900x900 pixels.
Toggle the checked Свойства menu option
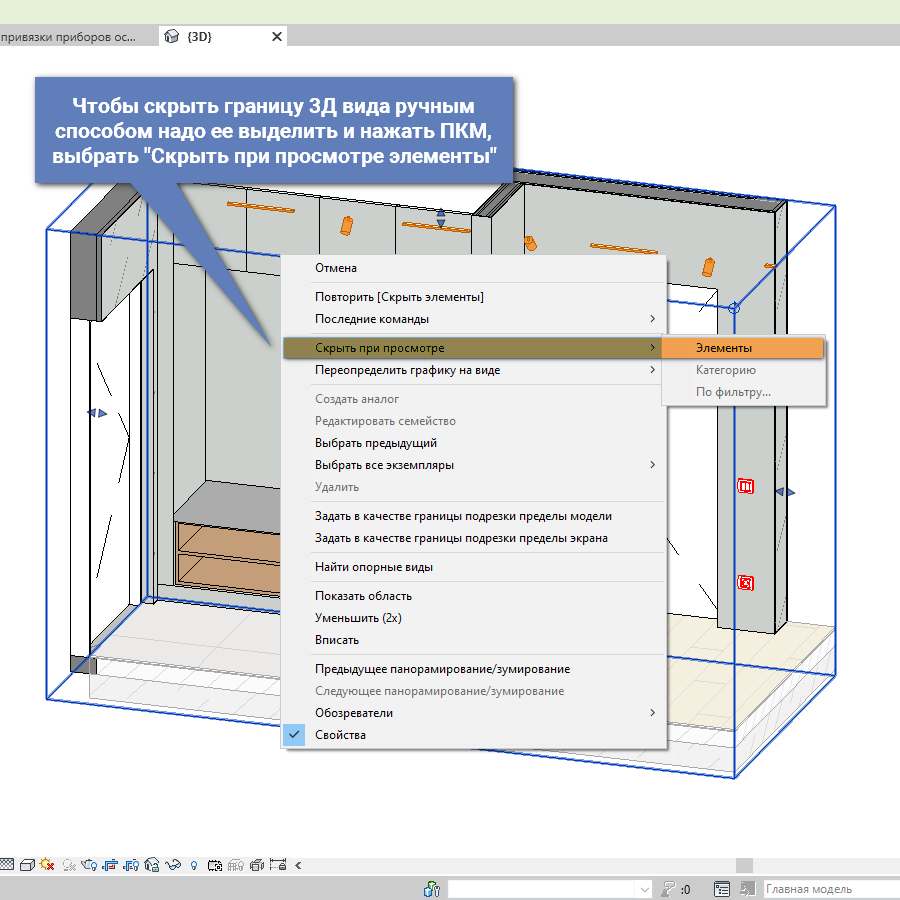(x=340, y=735)
